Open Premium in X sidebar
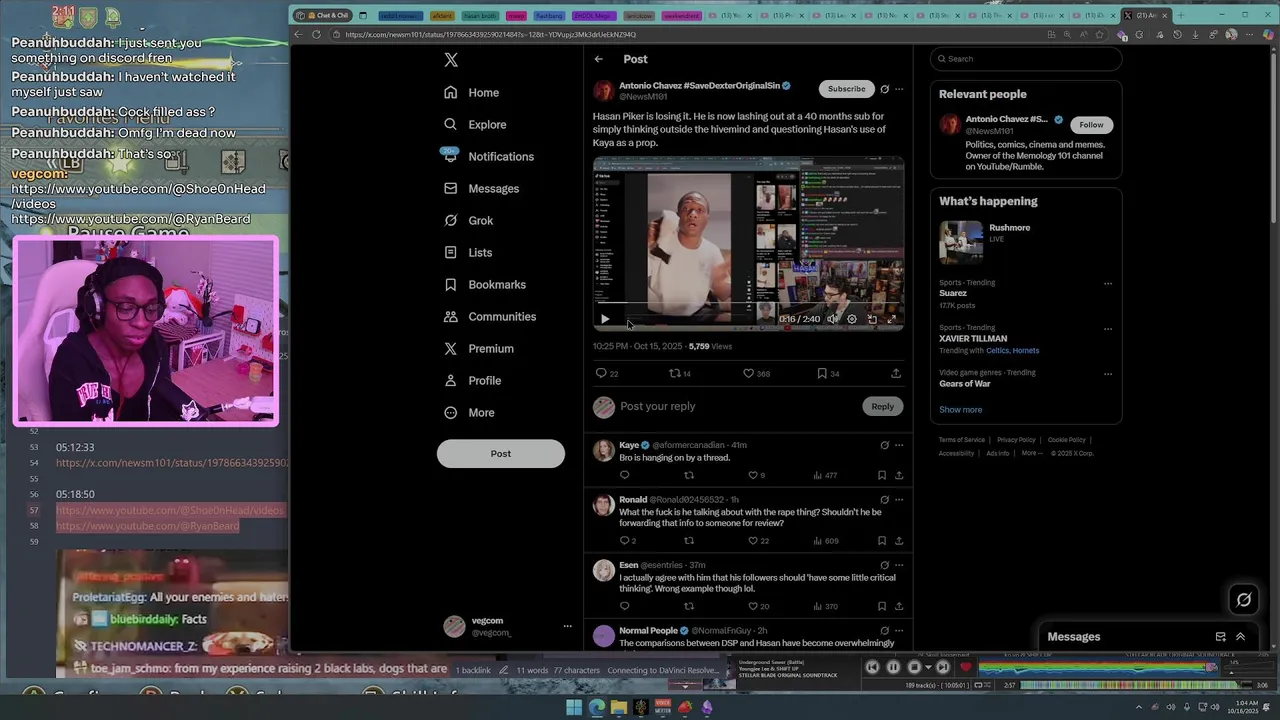 click(478, 348)
